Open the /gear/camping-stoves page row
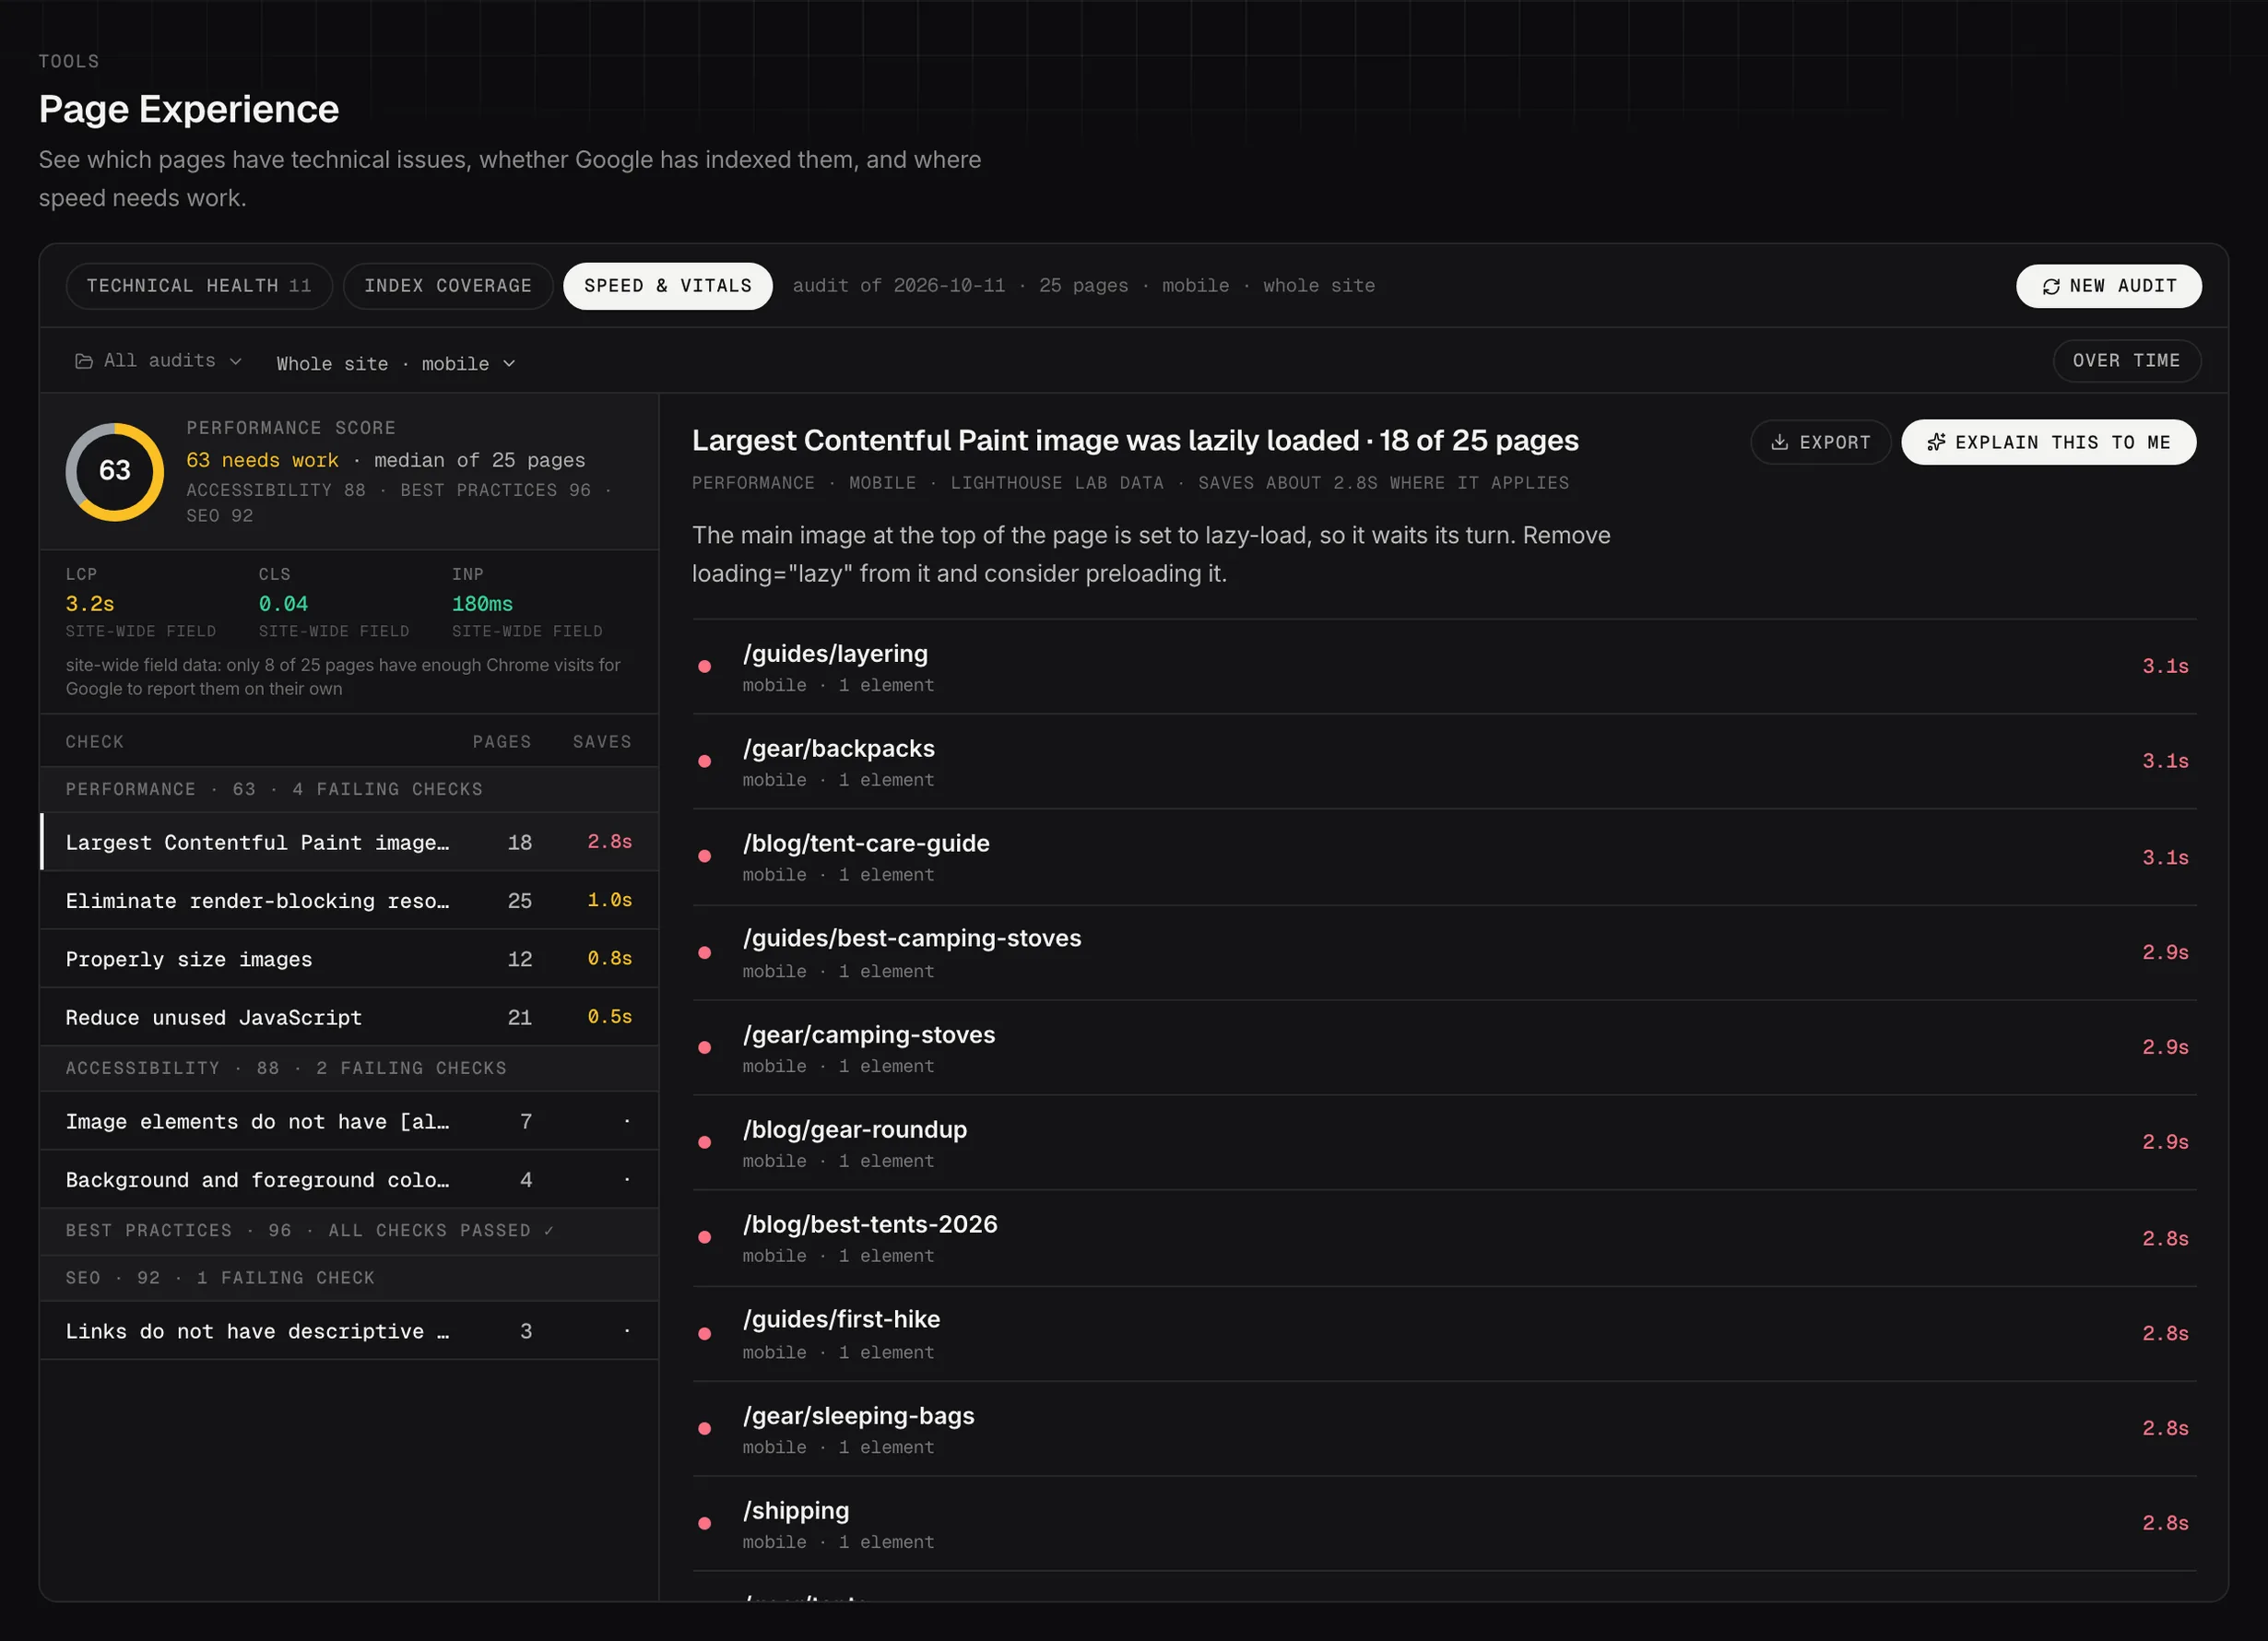The width and height of the screenshot is (2268, 1641). tap(1444, 1048)
